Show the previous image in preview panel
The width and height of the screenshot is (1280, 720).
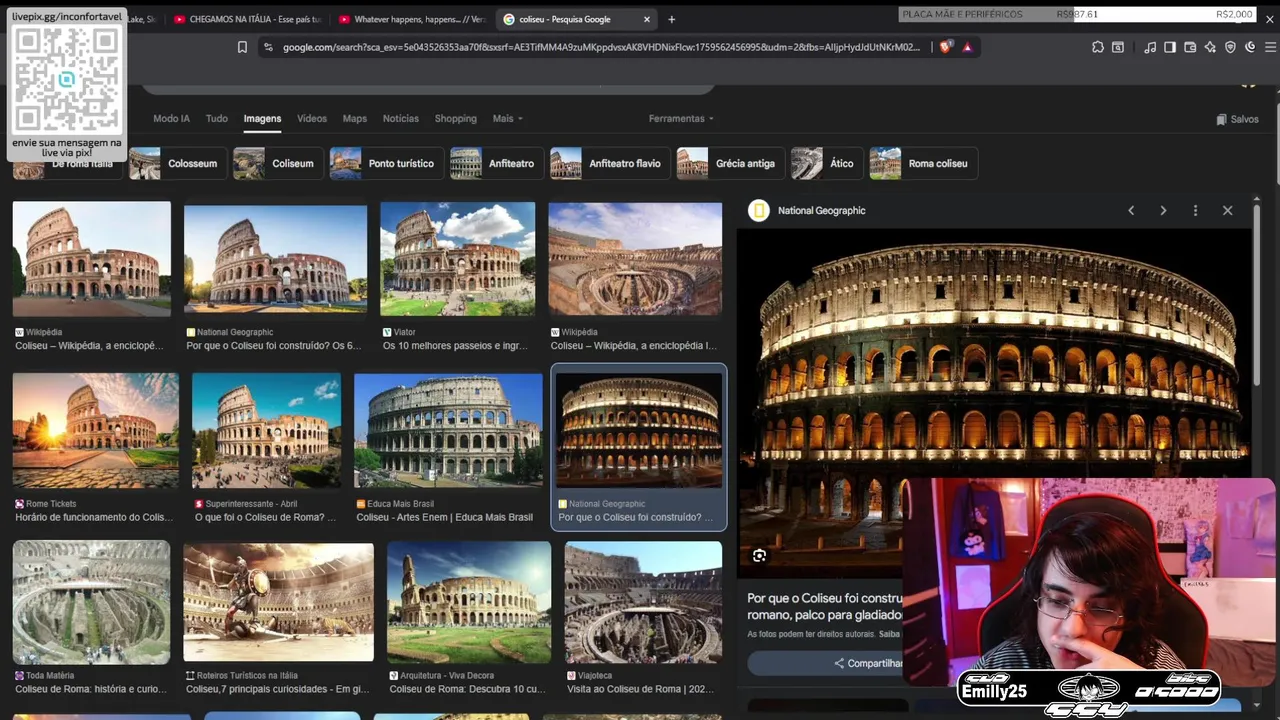tap(1131, 211)
